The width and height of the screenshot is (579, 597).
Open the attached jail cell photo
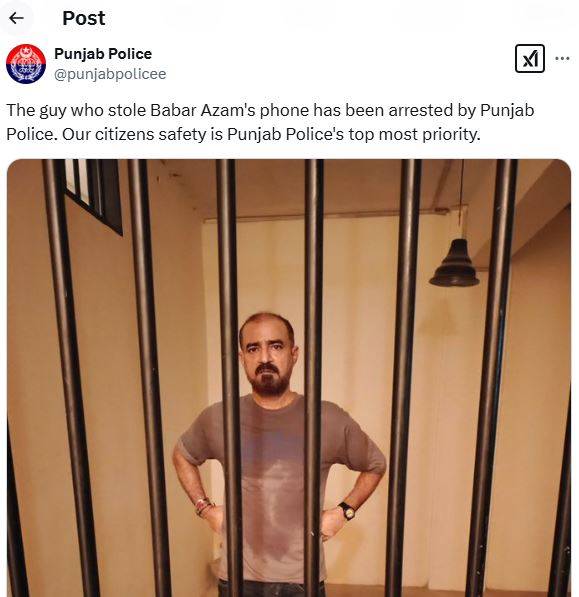point(289,378)
